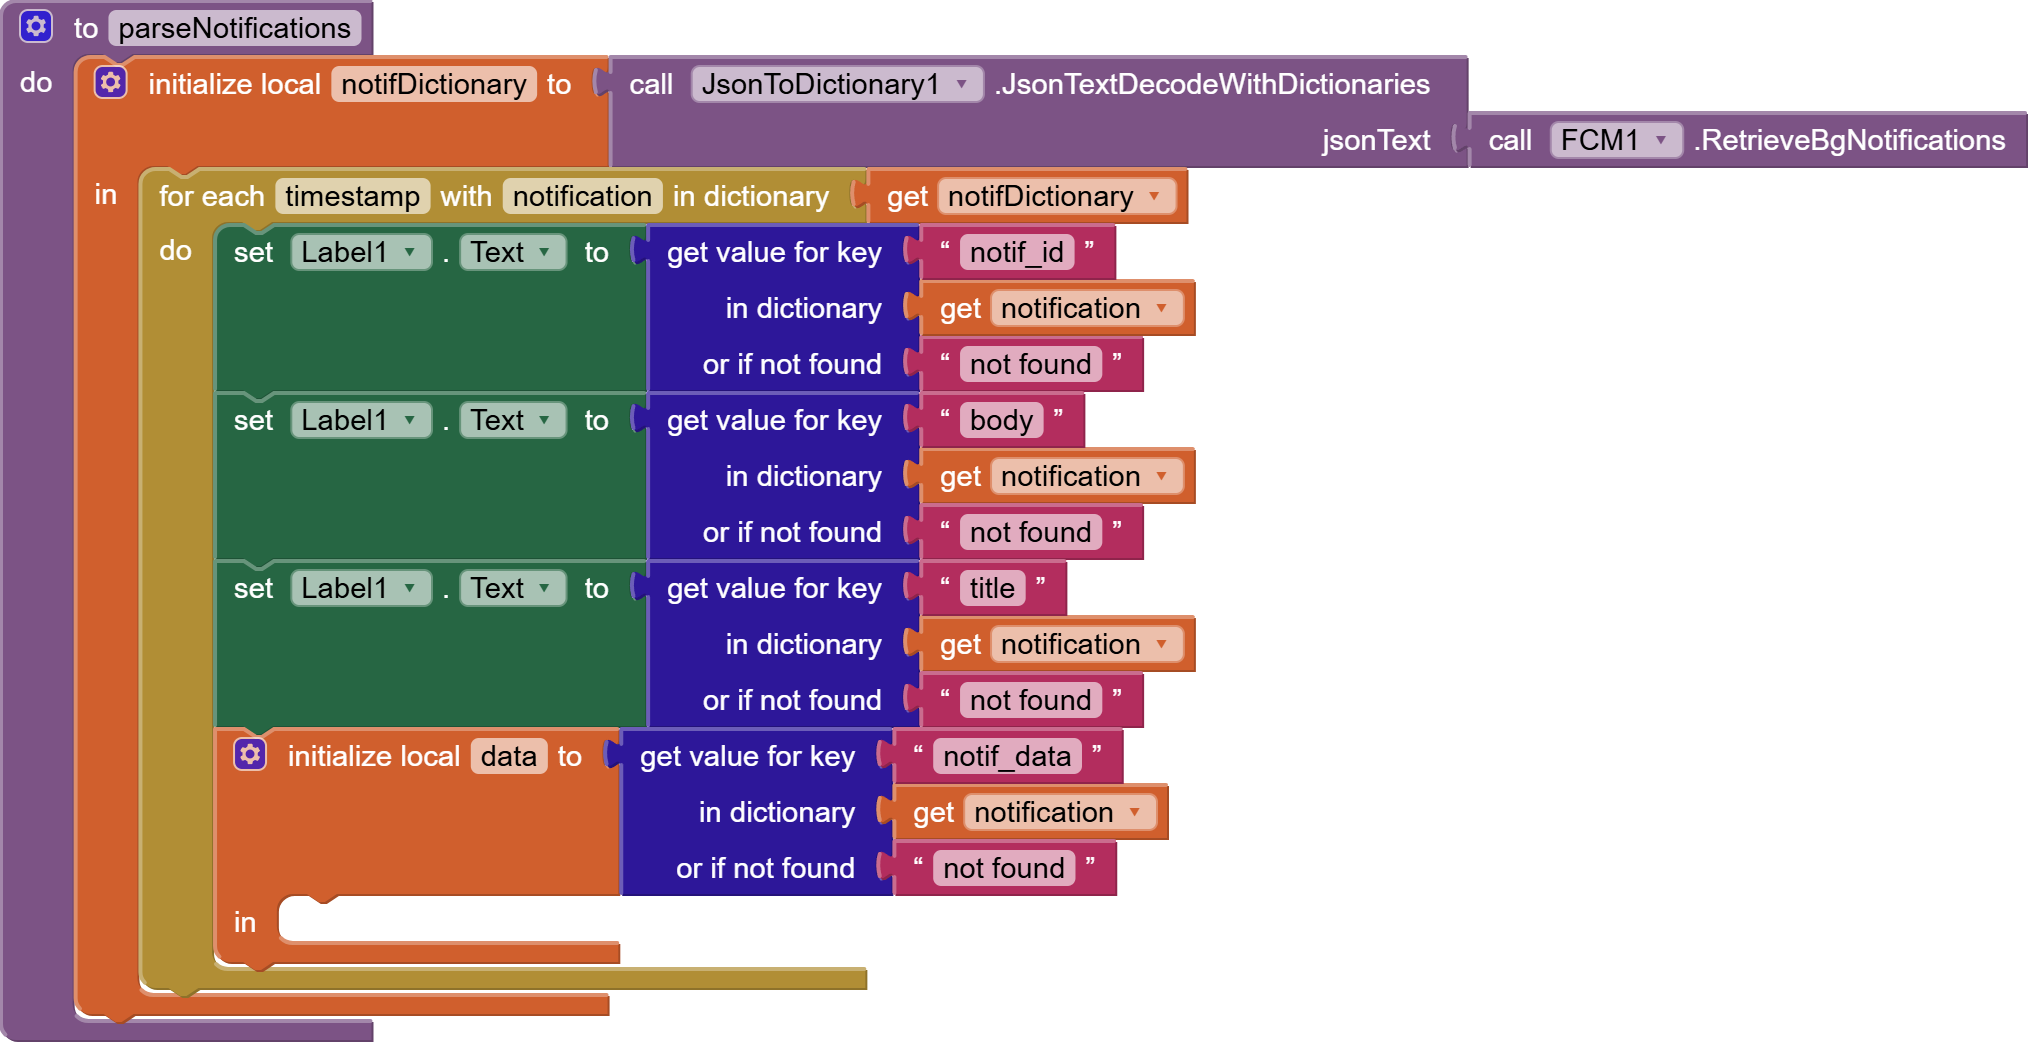Image resolution: width=2028 pixels, height=1042 pixels.
Task: Expand the FCM1 component dropdown
Action: pos(1660,140)
